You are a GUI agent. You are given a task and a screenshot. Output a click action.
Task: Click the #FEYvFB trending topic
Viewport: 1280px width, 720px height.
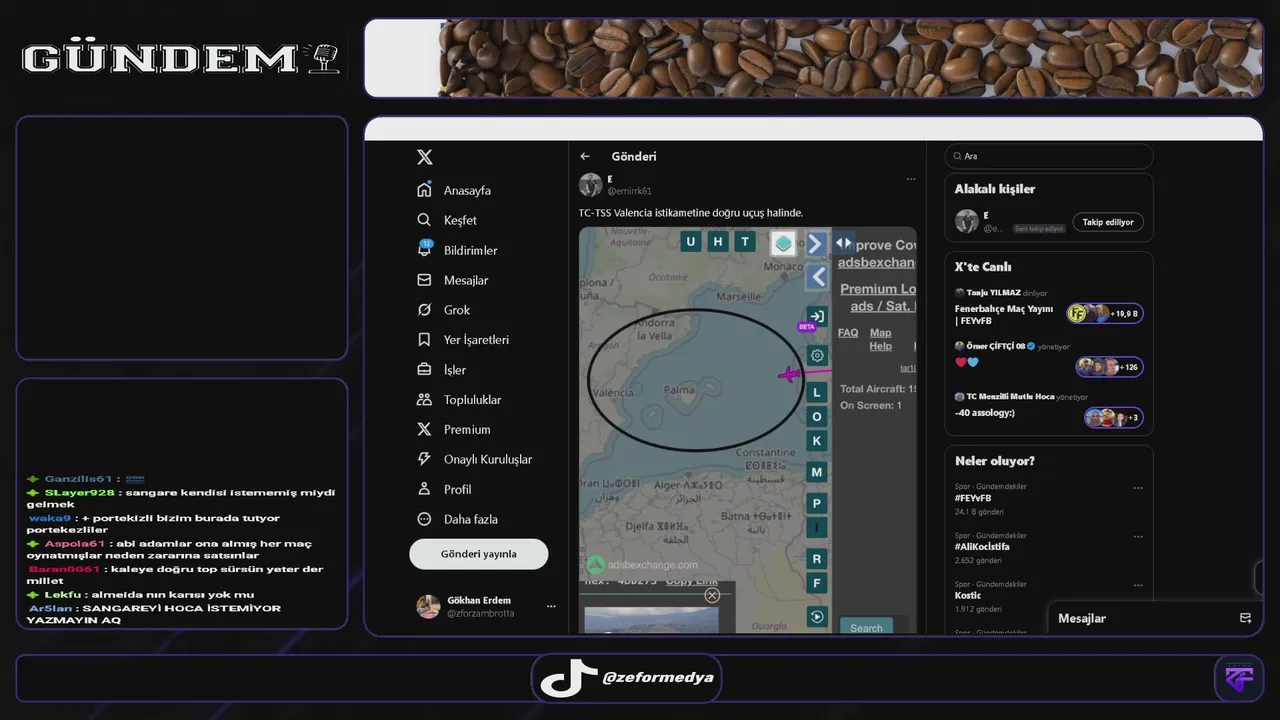(x=973, y=498)
